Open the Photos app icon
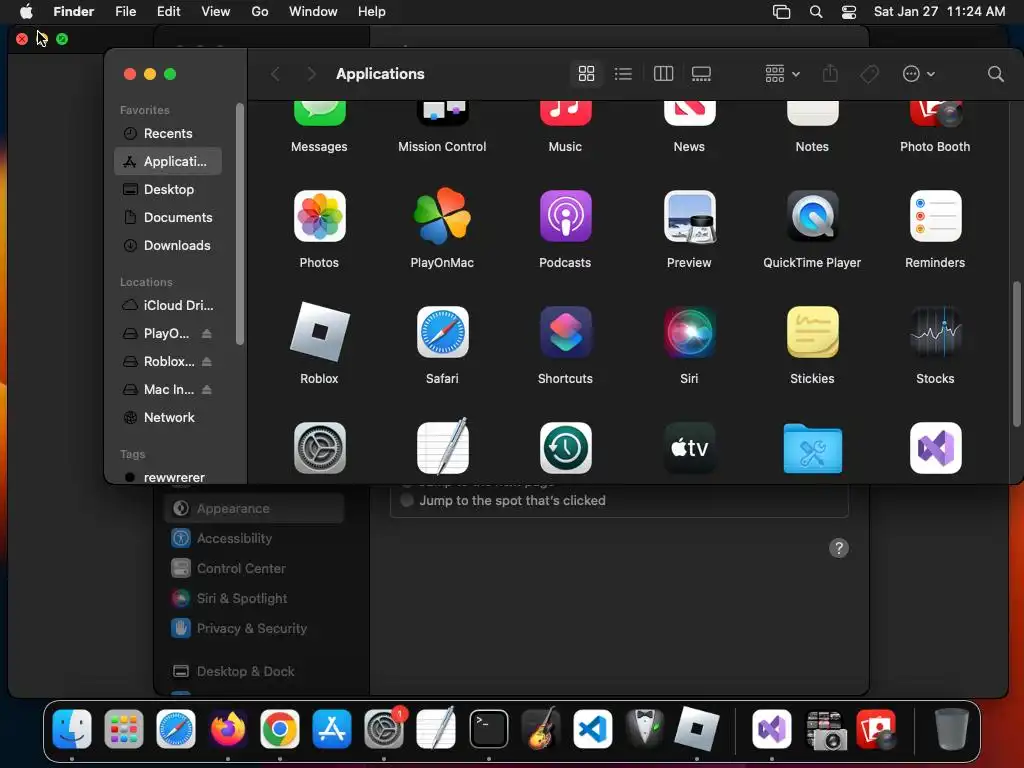This screenshot has width=1024, height=768. click(319, 216)
